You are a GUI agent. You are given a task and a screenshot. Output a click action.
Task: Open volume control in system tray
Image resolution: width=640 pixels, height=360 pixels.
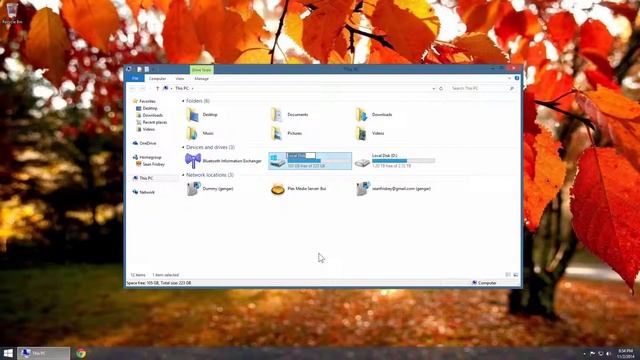click(x=608, y=353)
